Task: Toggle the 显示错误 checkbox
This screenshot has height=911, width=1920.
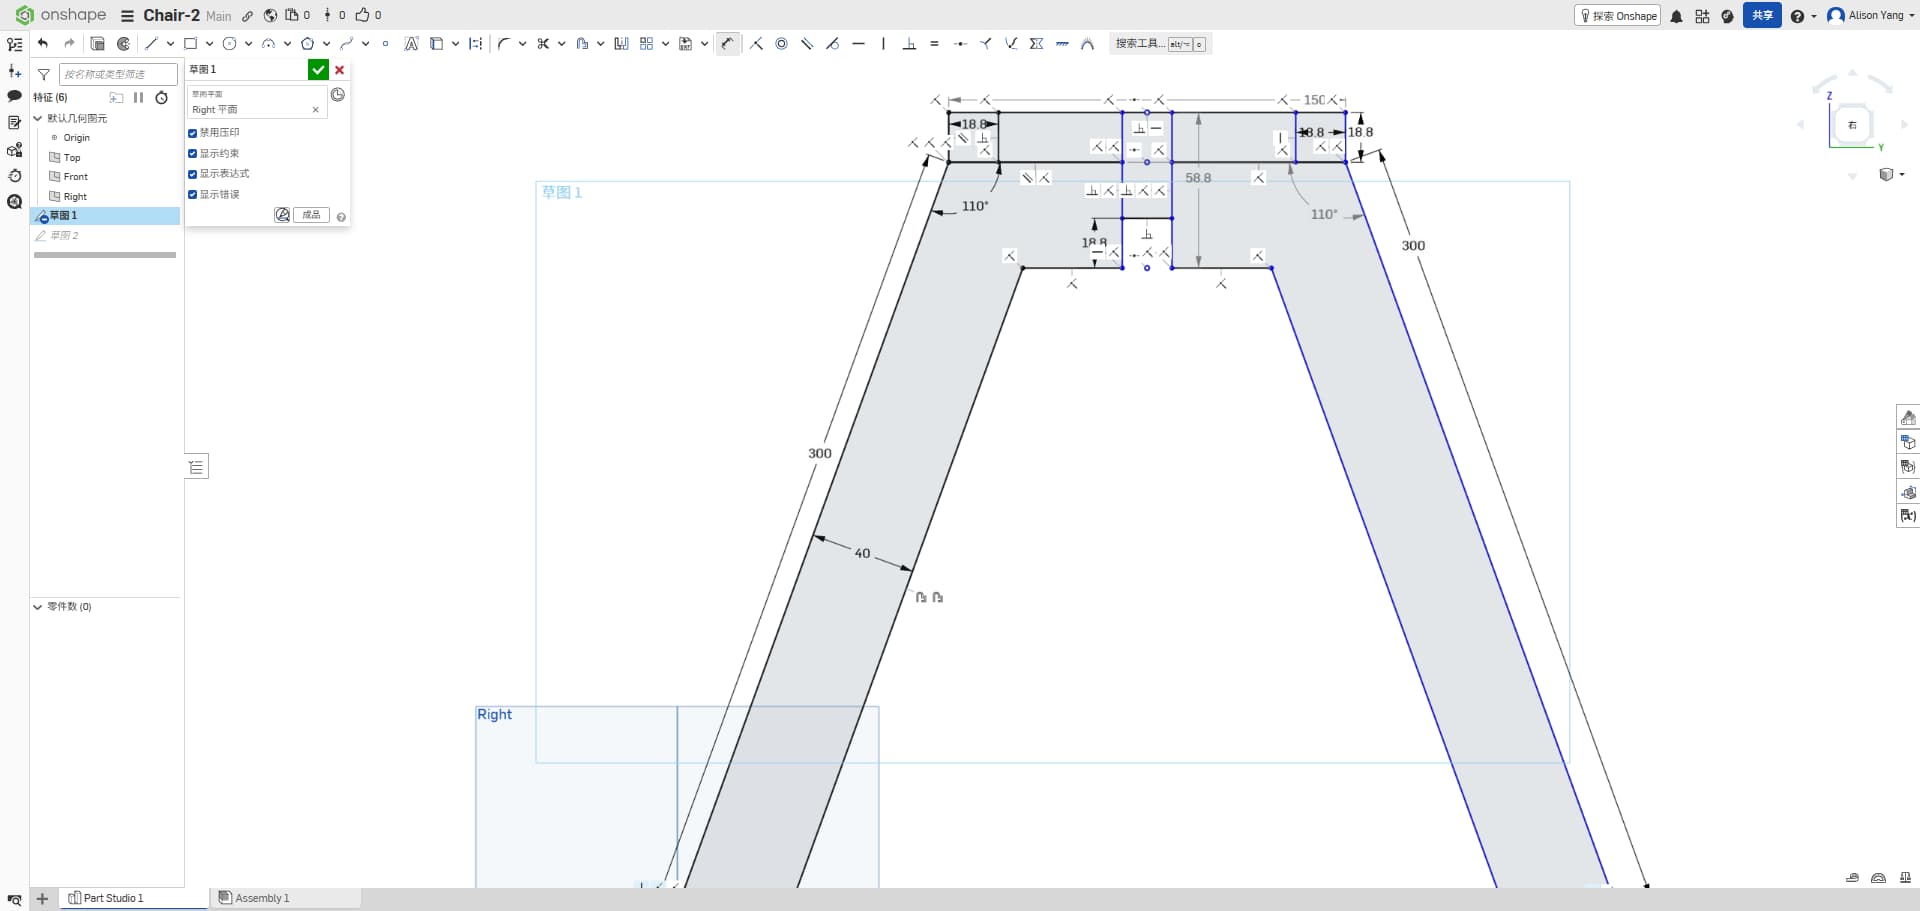Action: coord(193,195)
